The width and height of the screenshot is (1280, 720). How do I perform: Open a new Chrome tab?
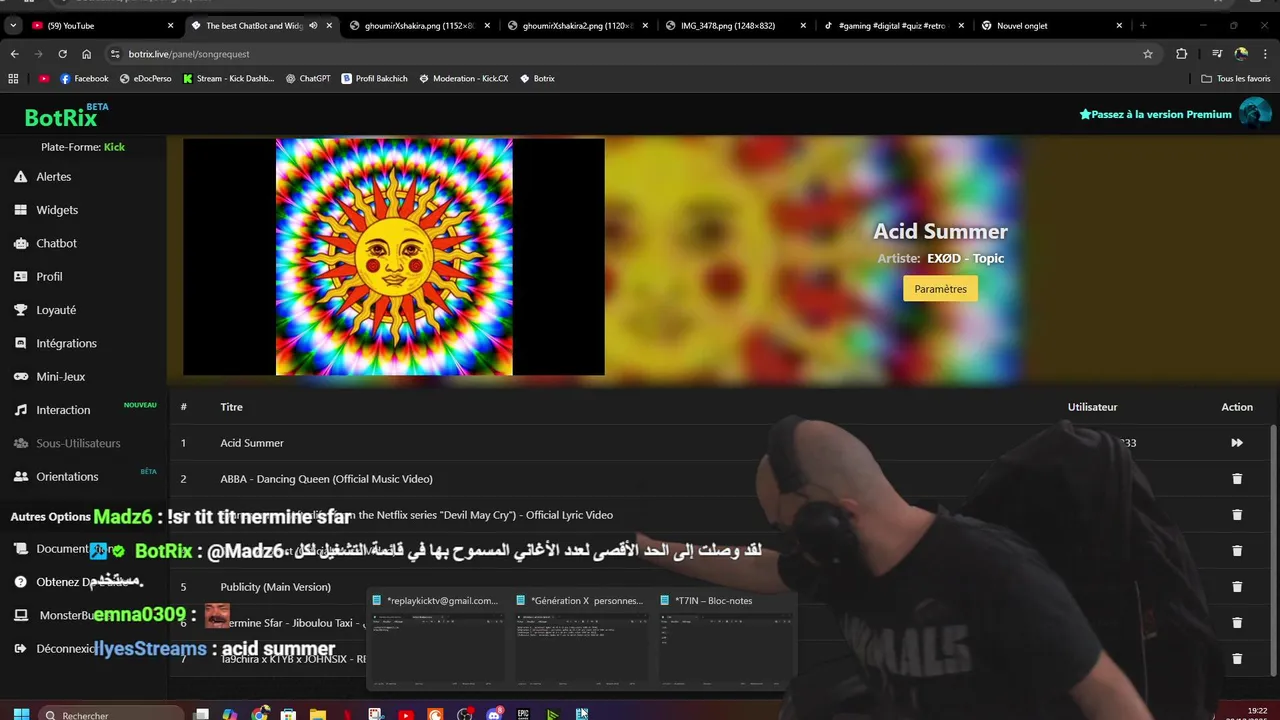(1143, 26)
